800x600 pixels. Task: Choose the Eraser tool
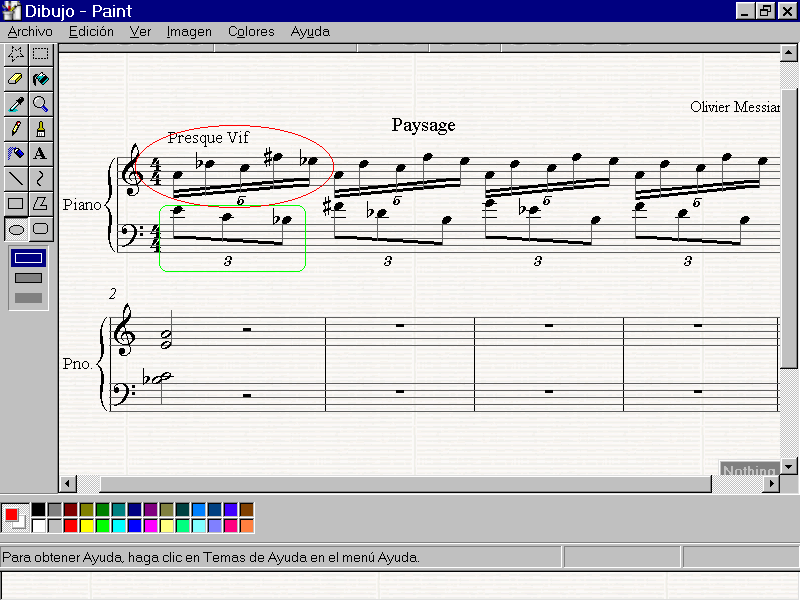tap(16, 79)
